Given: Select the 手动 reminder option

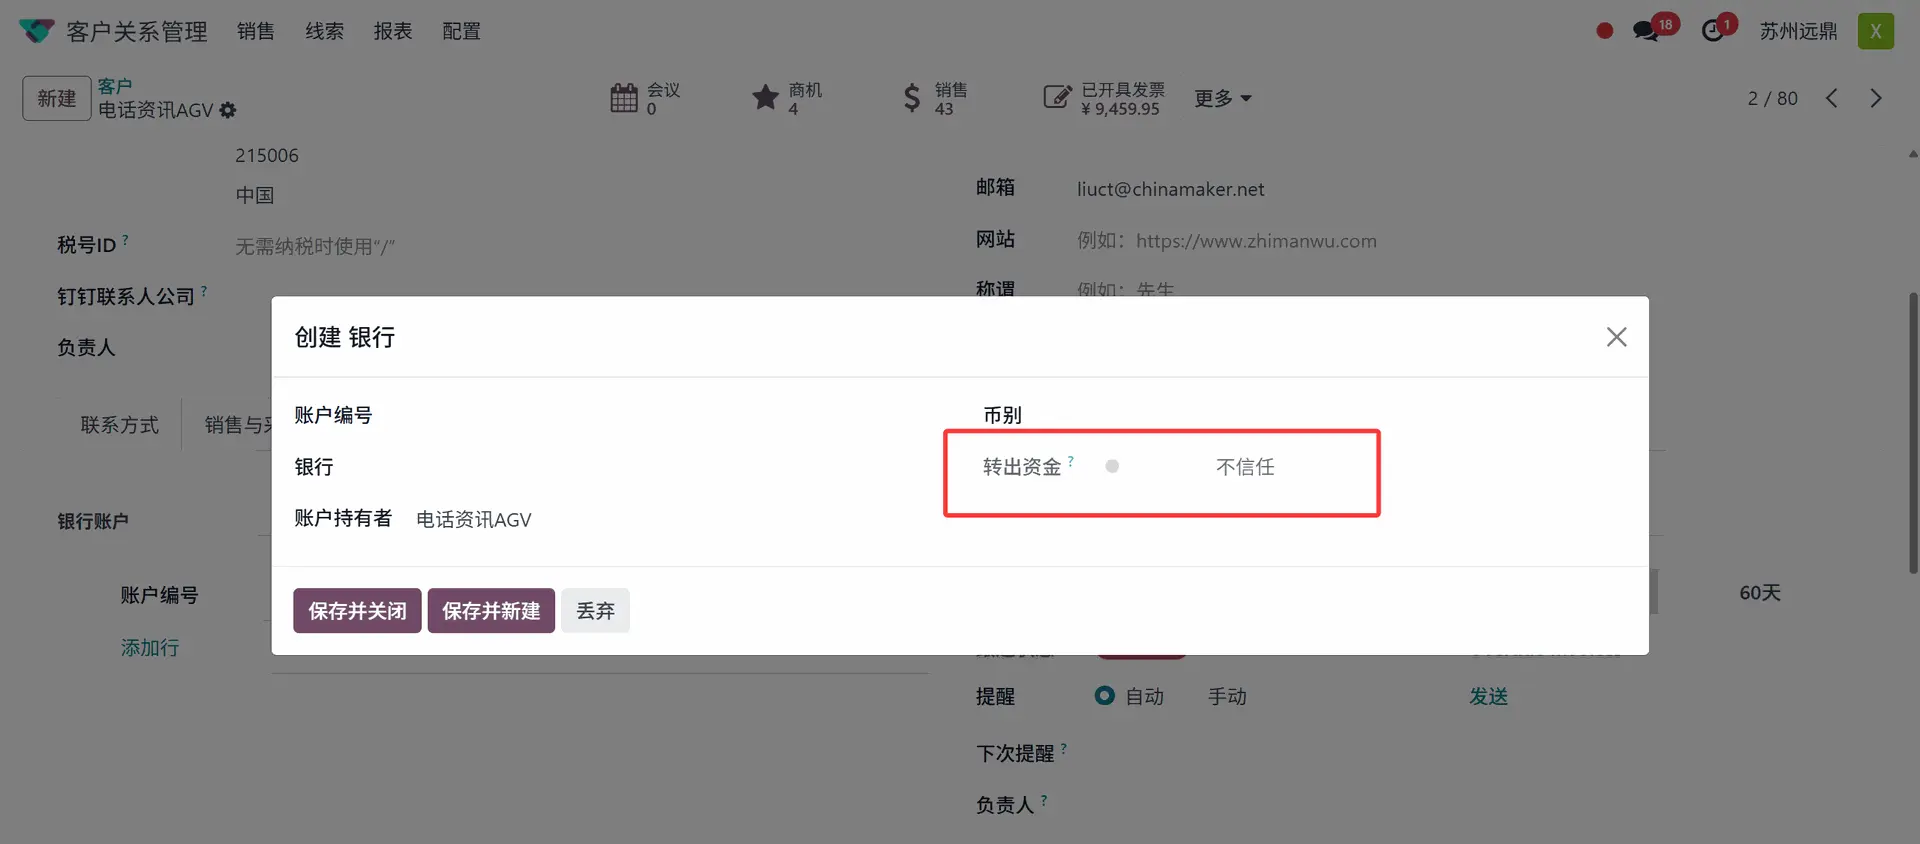Looking at the screenshot, I should [x=1226, y=697].
